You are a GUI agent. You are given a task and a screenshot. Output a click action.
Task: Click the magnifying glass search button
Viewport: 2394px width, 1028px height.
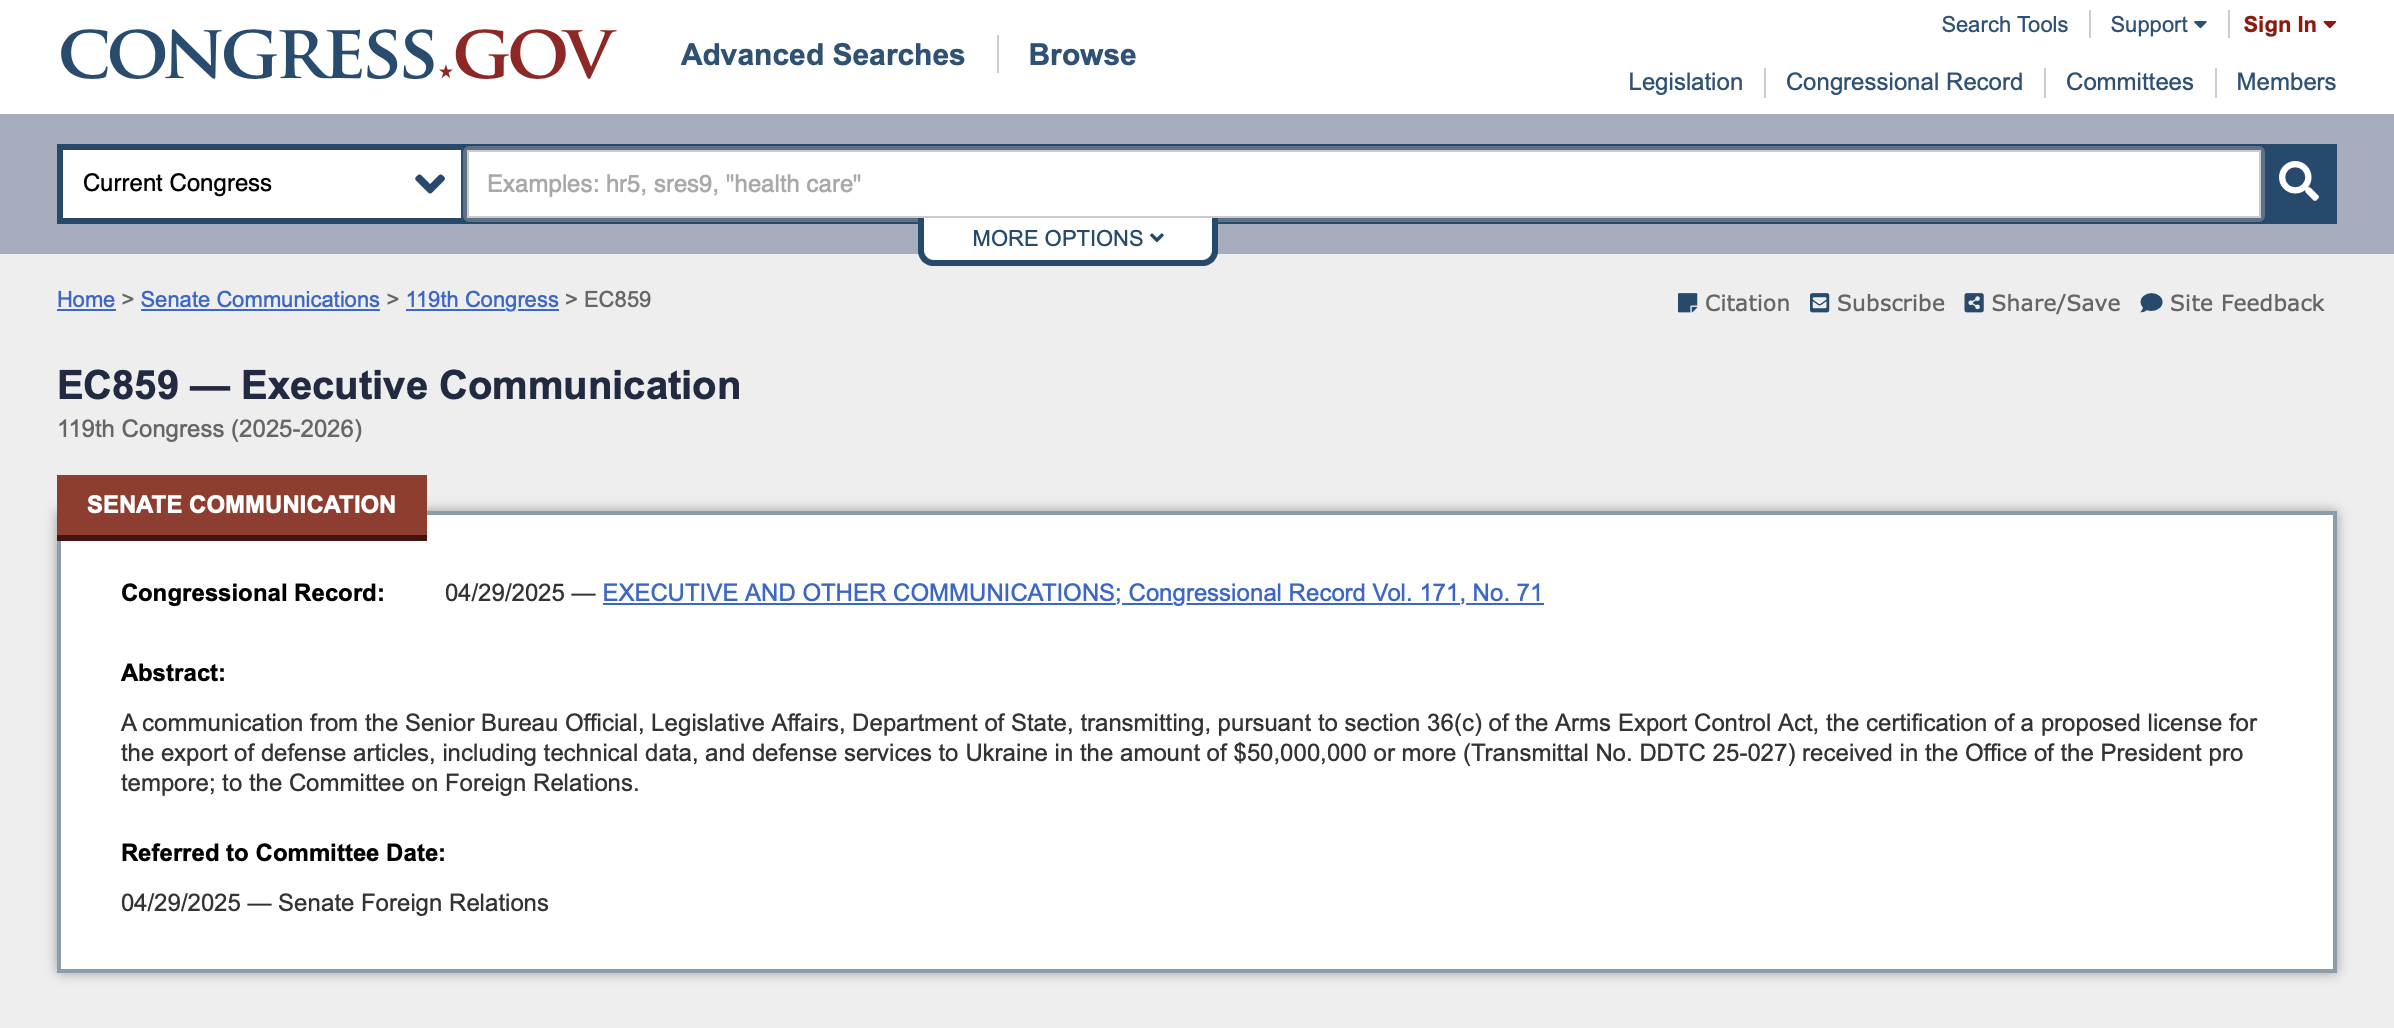[x=2299, y=183]
